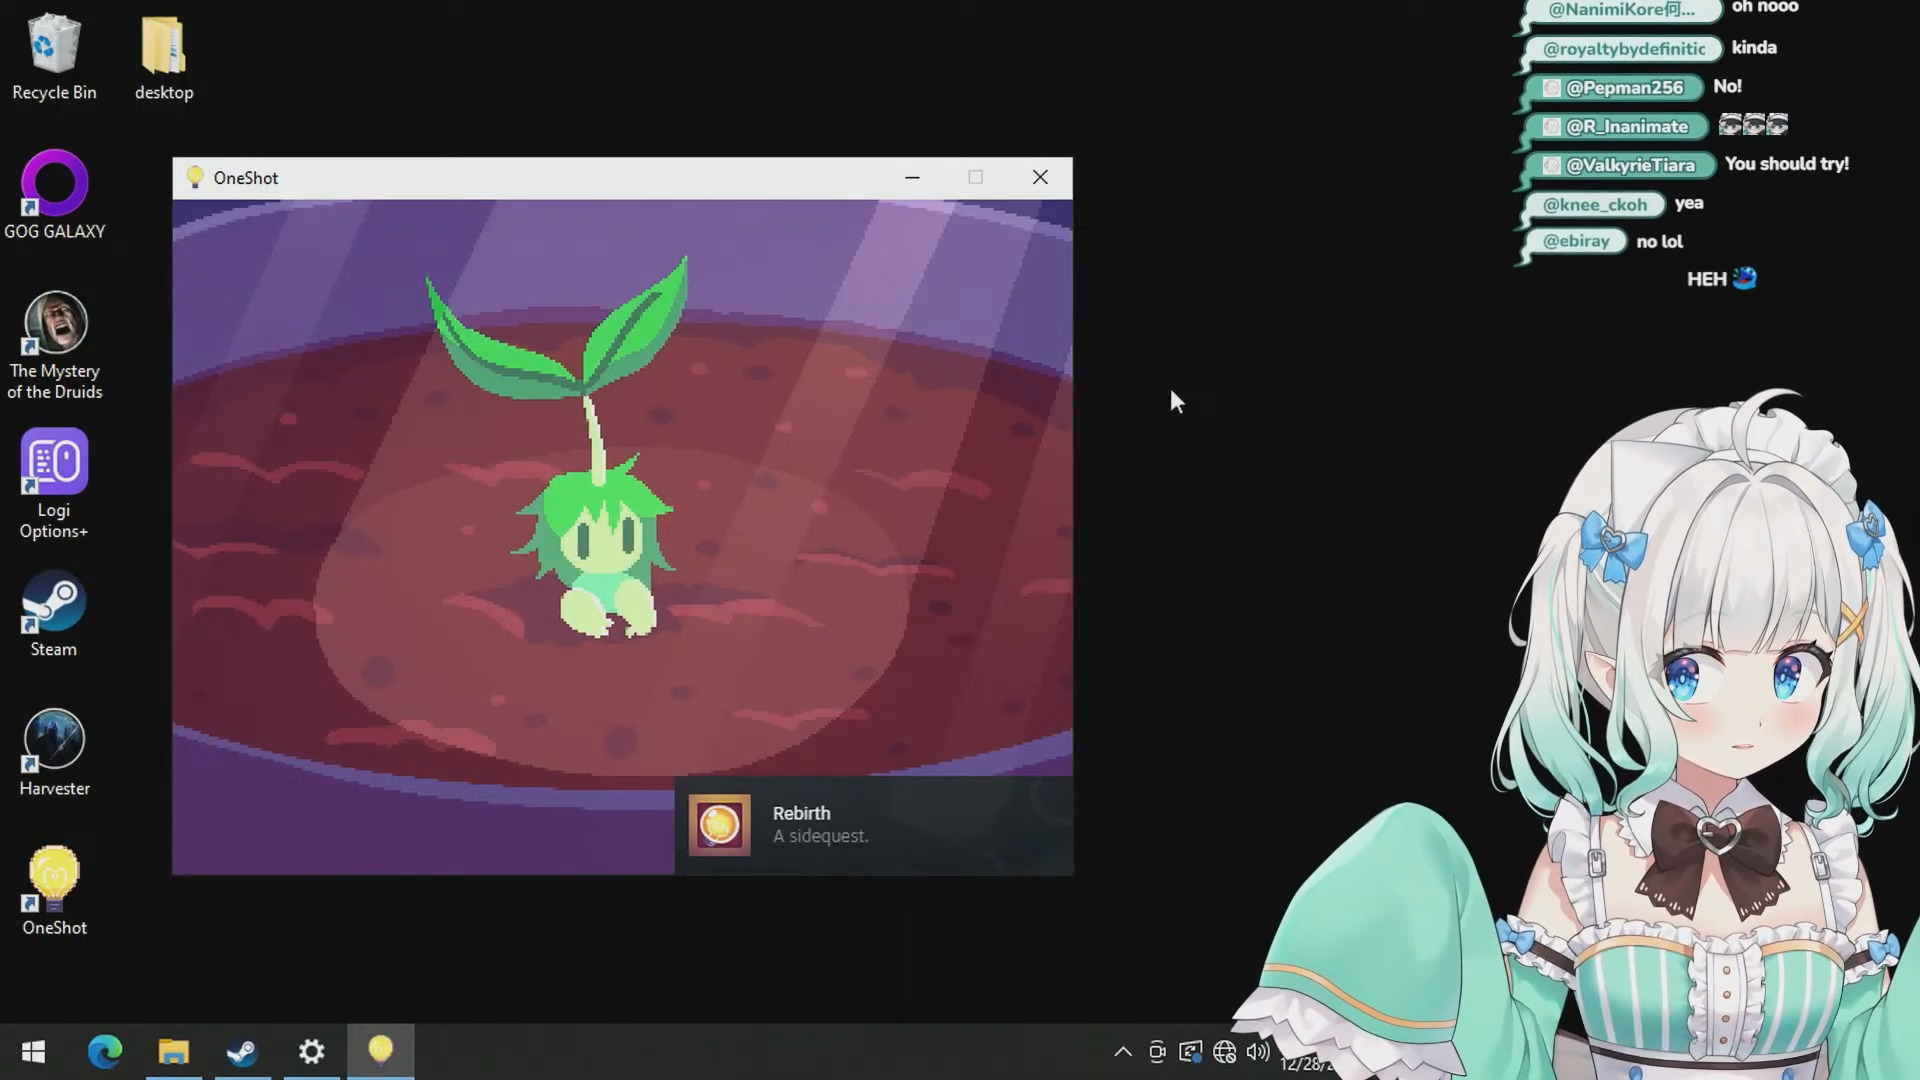
Task: Expand the hidden system tray icons chevron
Action: tap(1123, 1051)
